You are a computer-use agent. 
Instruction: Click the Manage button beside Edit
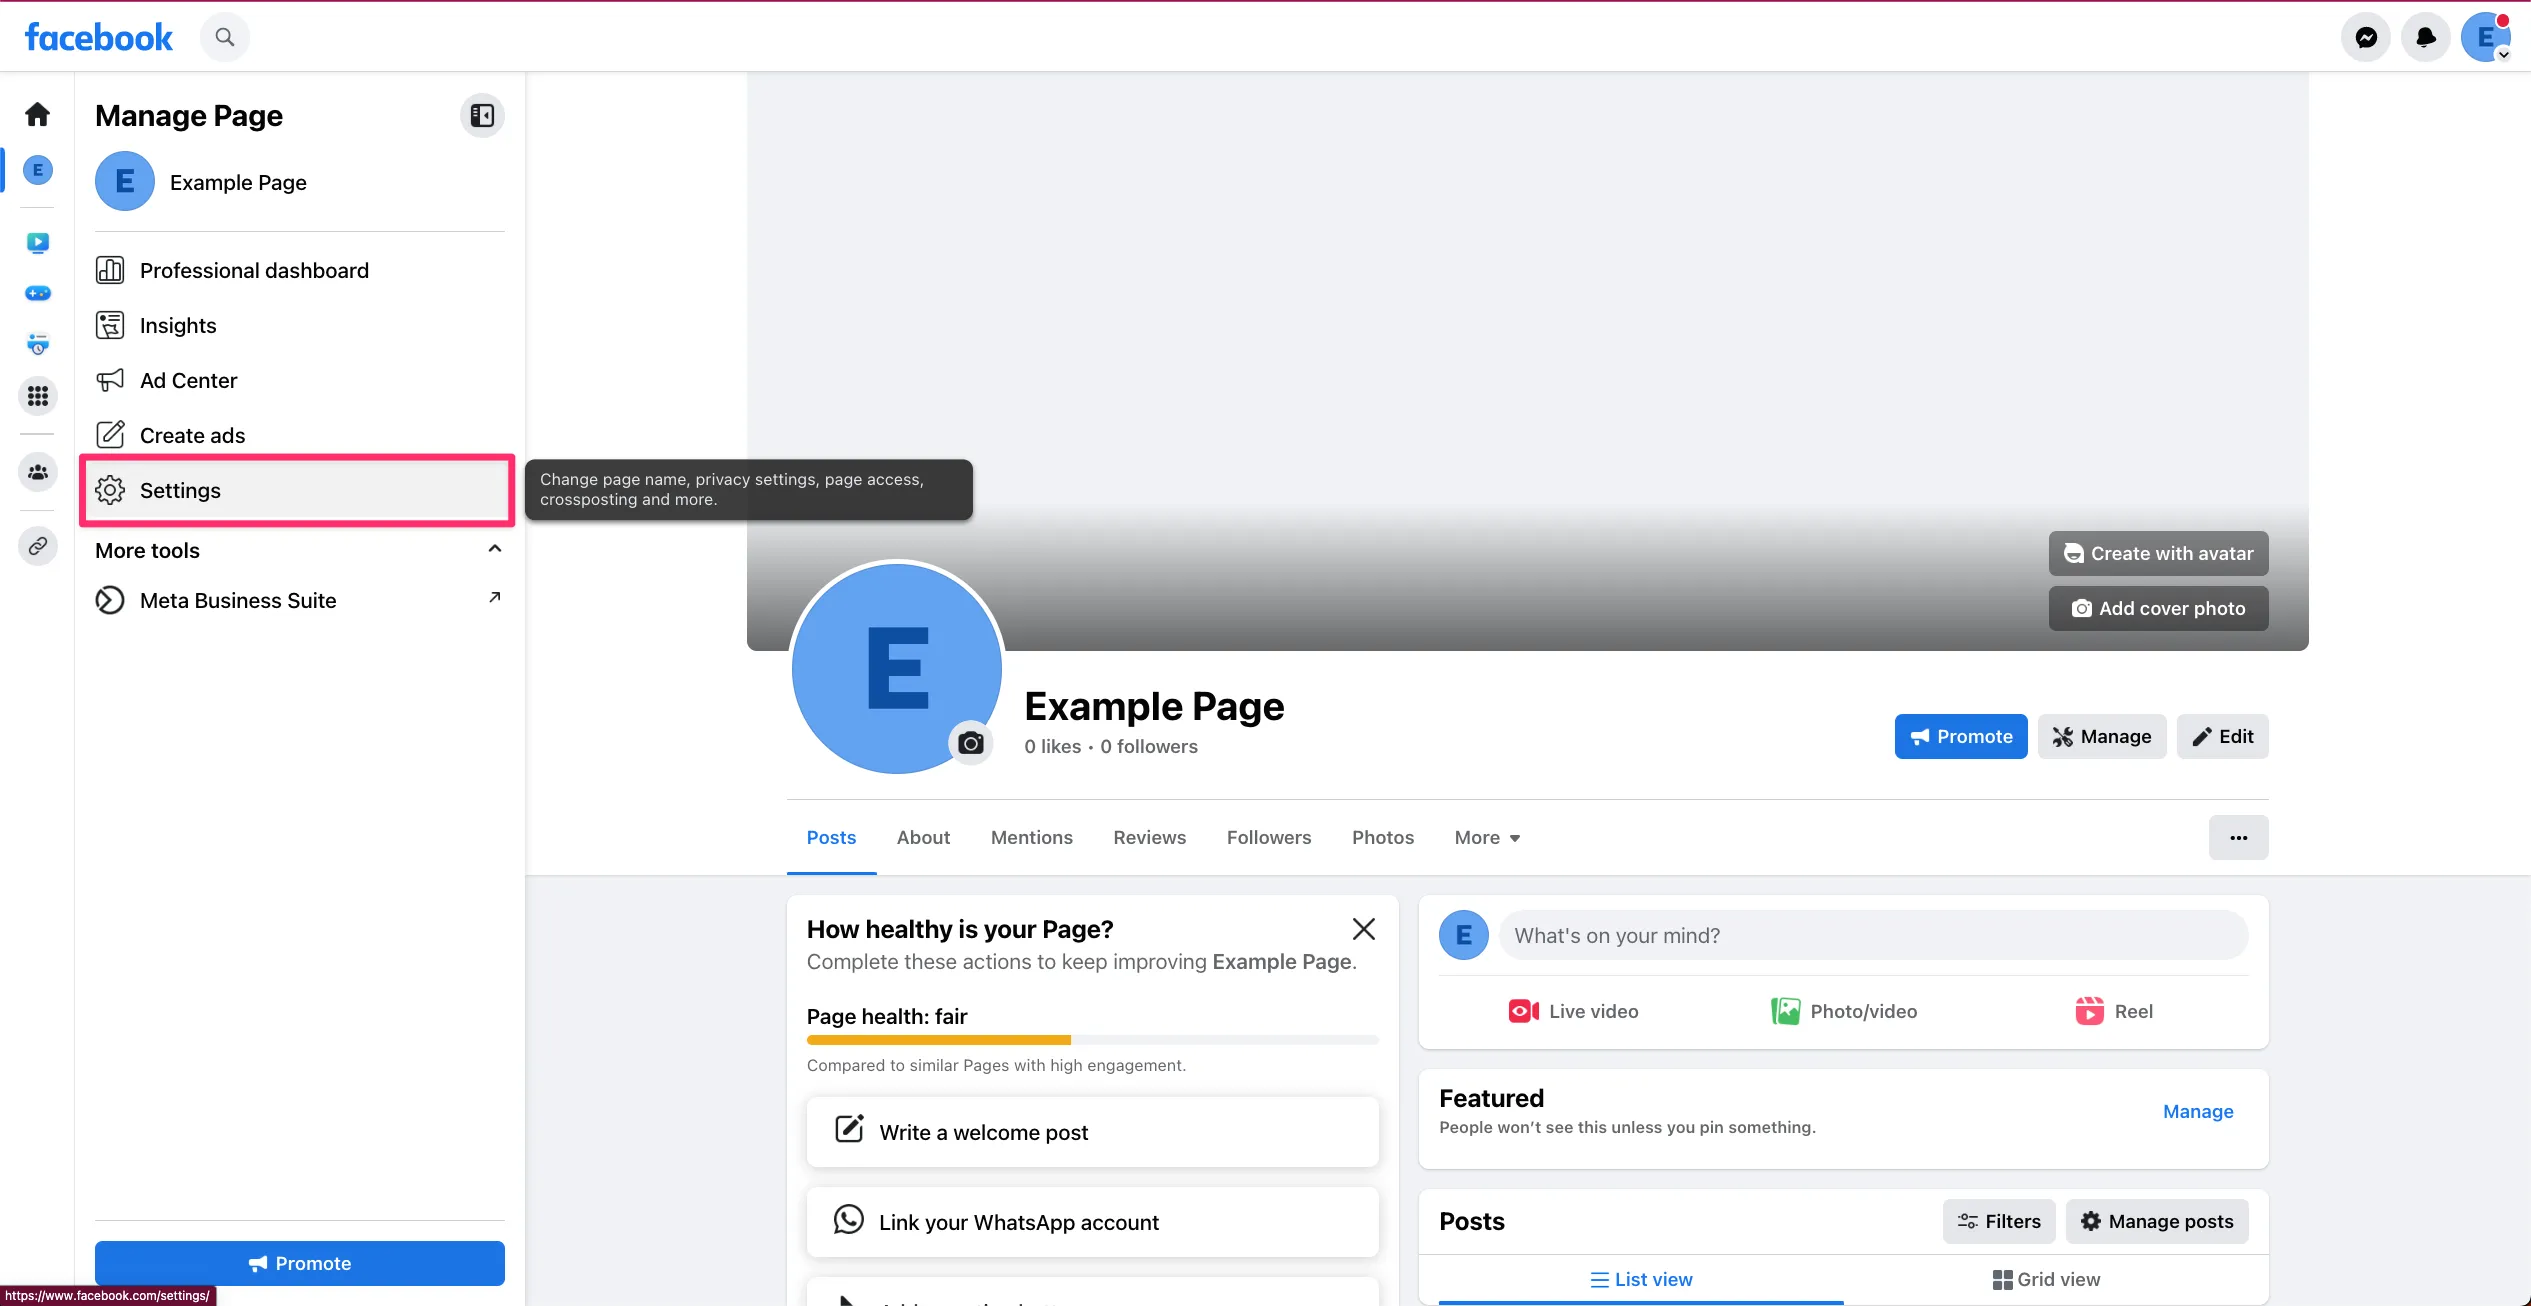click(2102, 736)
